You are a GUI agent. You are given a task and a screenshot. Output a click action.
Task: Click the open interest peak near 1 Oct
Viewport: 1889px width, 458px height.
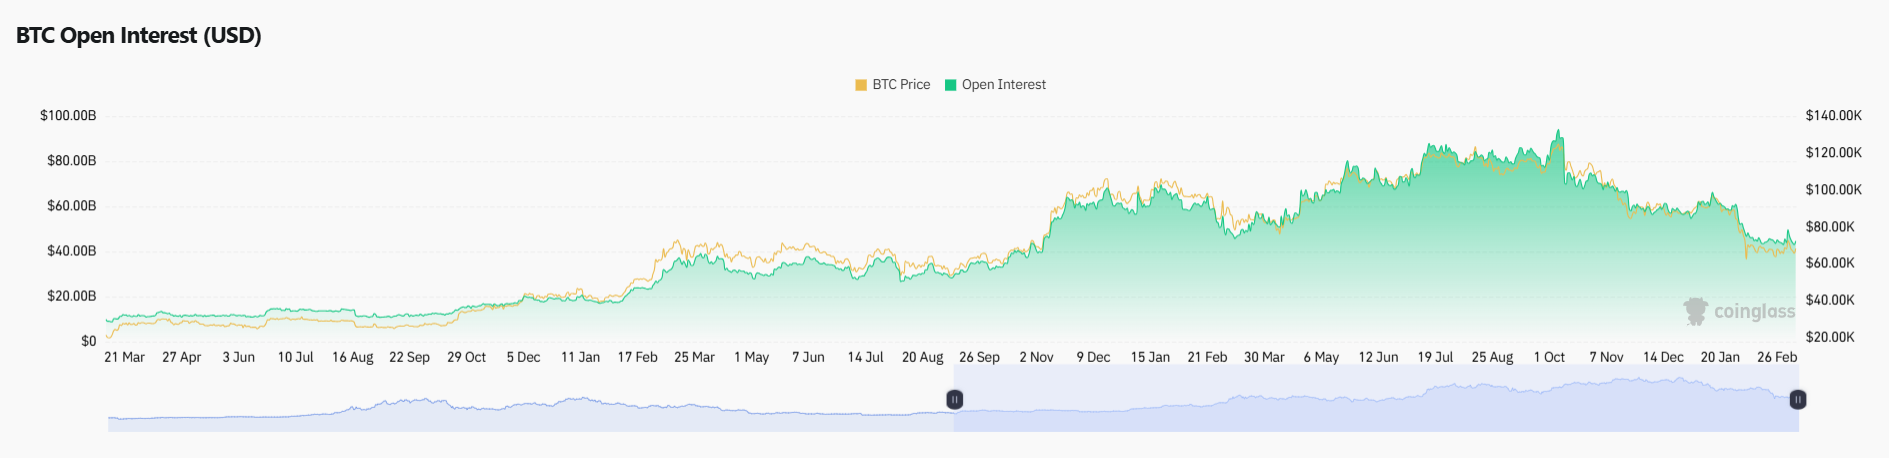coord(1558,131)
